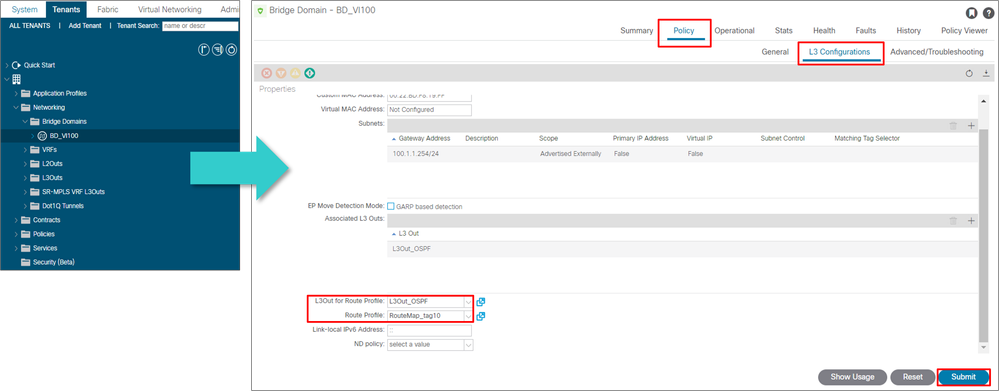Click the Show Usage button

pyautogui.click(x=852, y=377)
